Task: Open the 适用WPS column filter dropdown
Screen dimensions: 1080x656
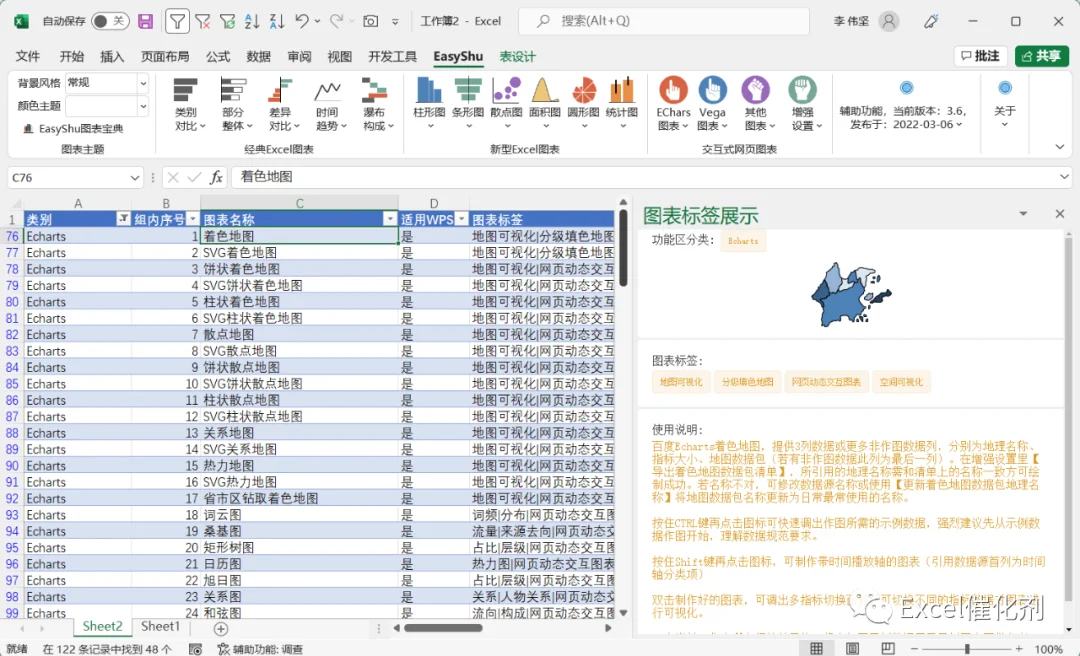Action: tap(461, 219)
